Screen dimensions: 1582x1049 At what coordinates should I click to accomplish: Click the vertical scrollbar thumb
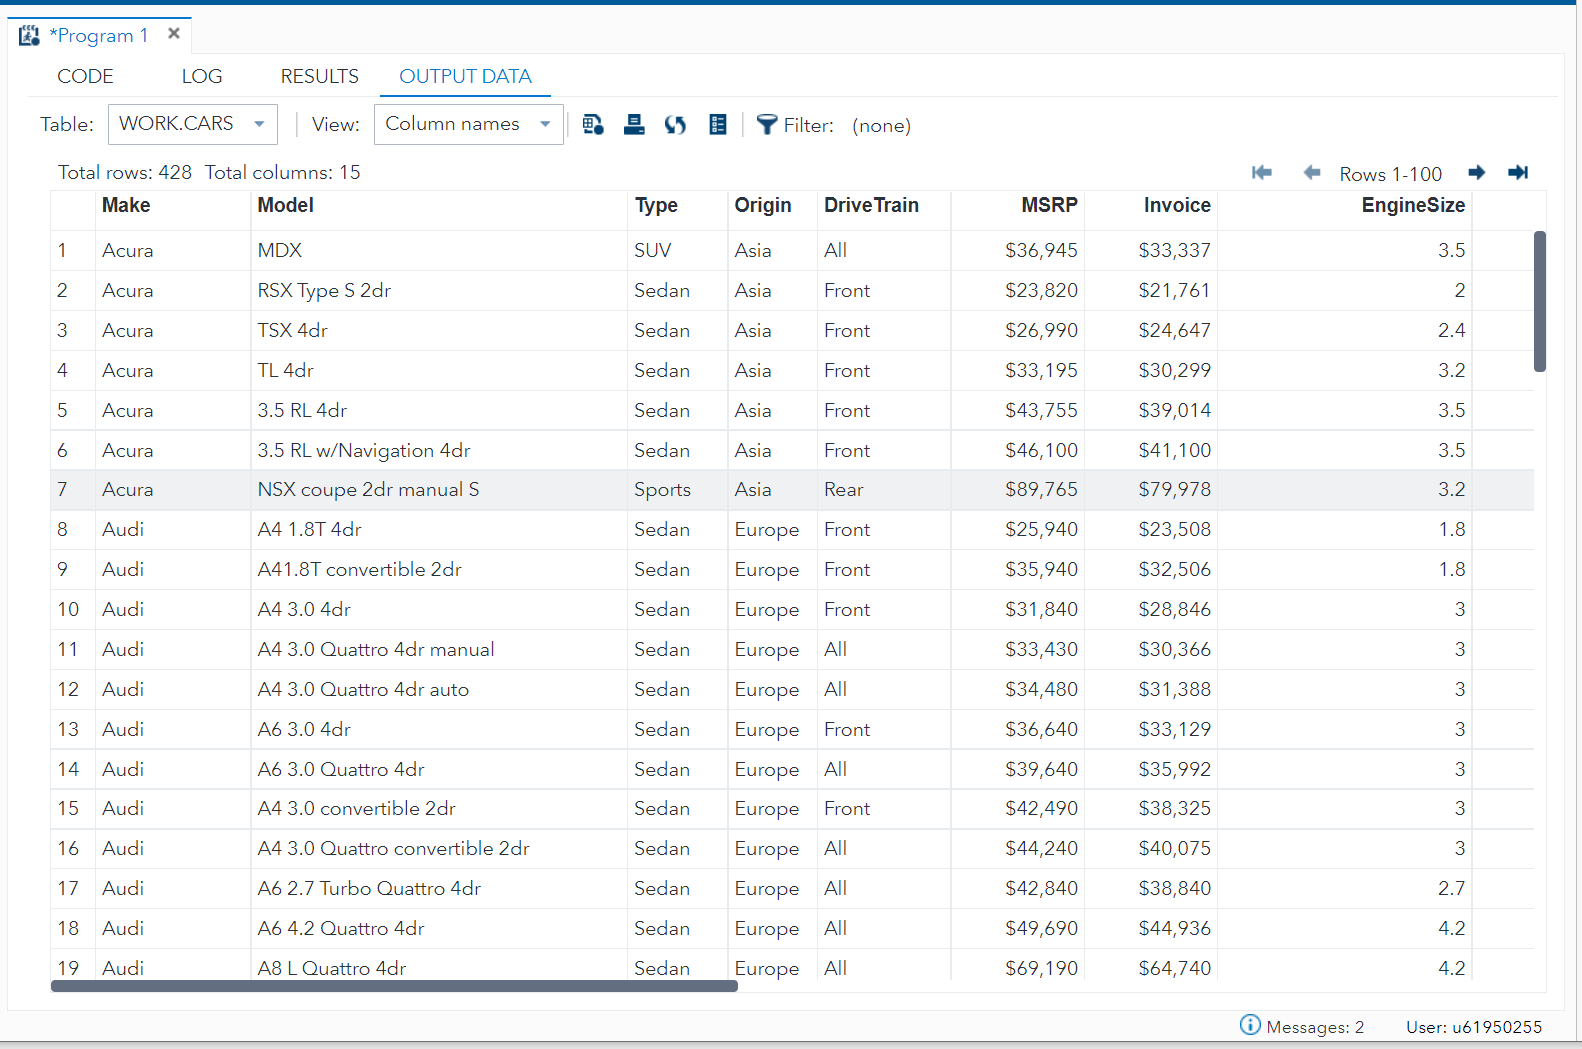(1540, 301)
